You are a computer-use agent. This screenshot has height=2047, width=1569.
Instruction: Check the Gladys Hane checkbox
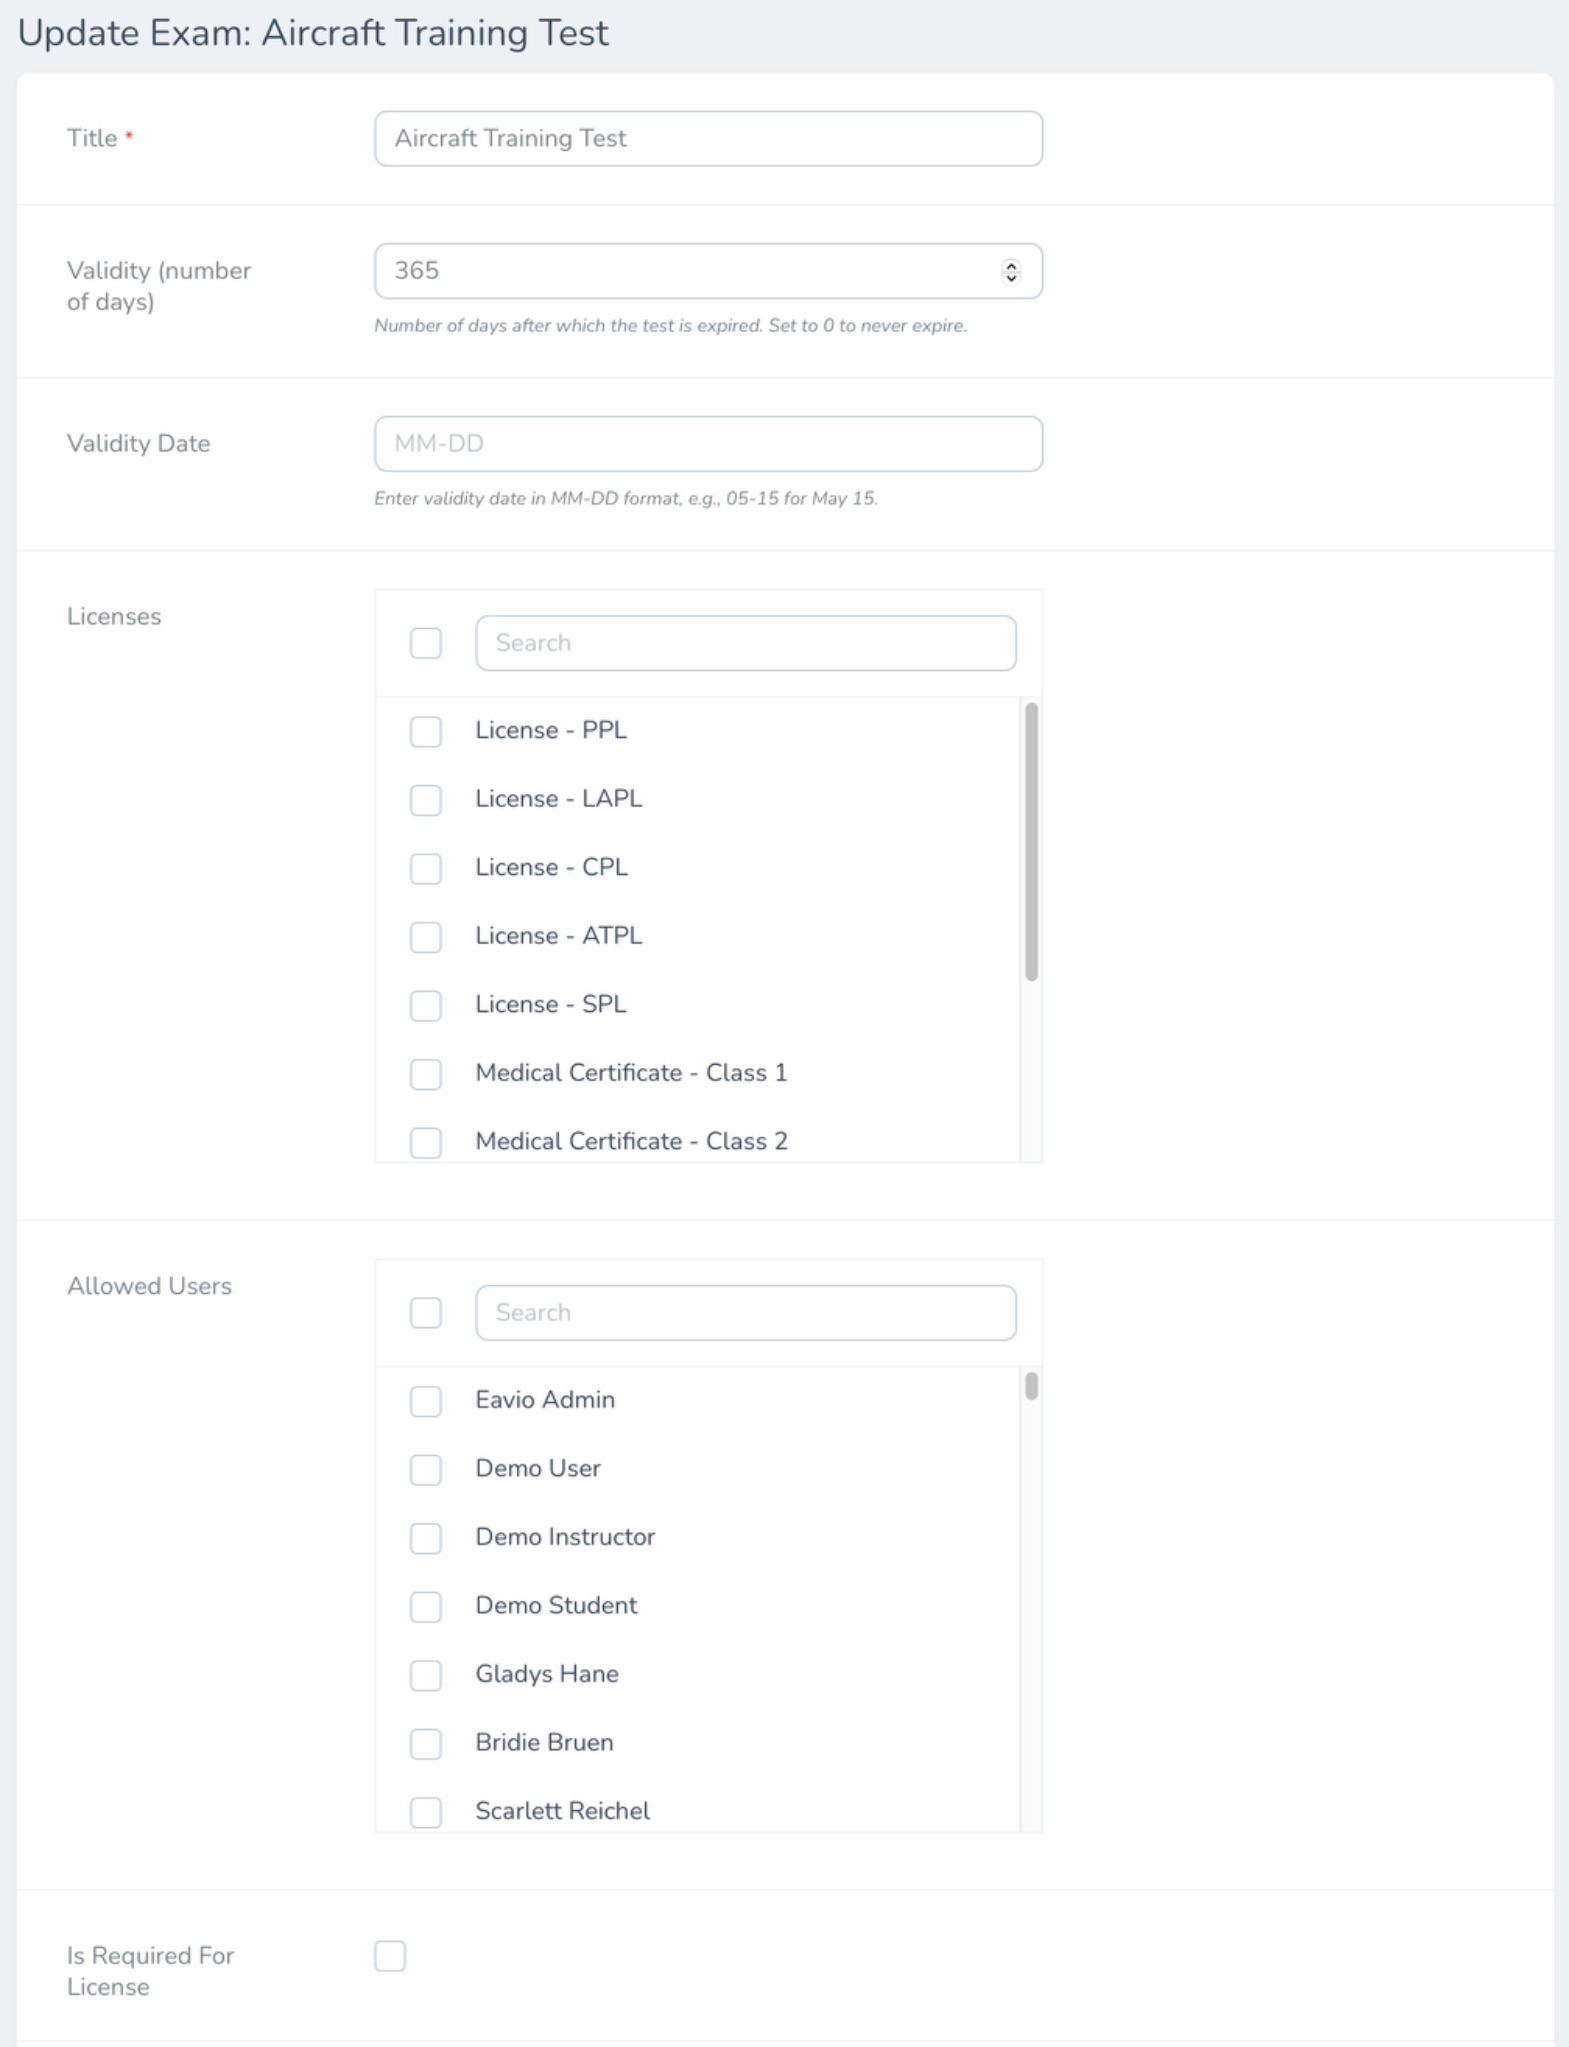(426, 1675)
